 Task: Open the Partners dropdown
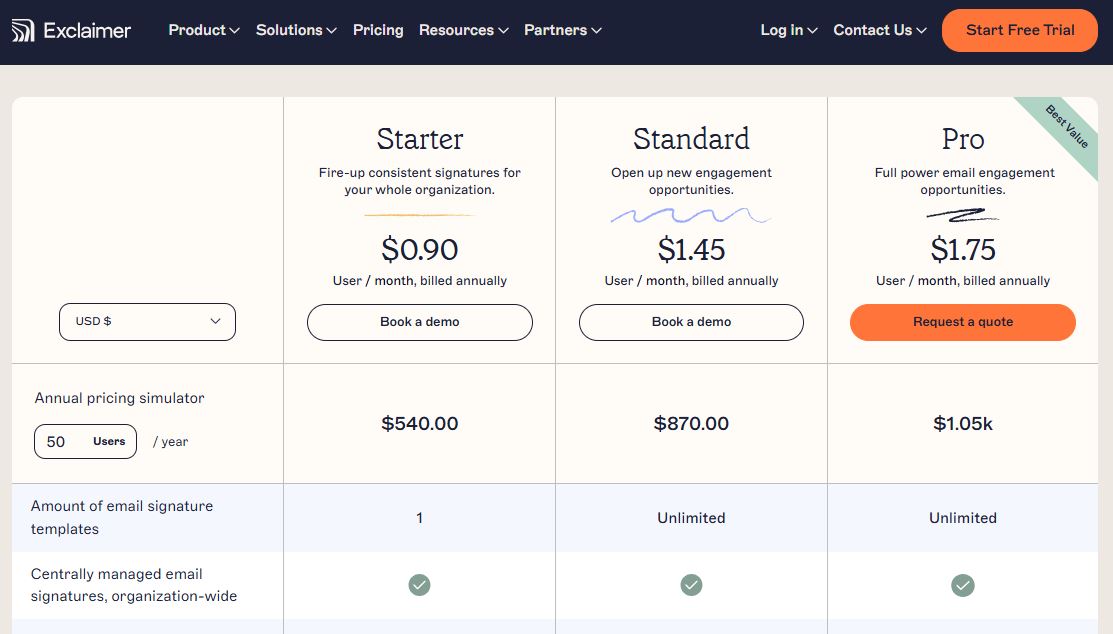(563, 30)
